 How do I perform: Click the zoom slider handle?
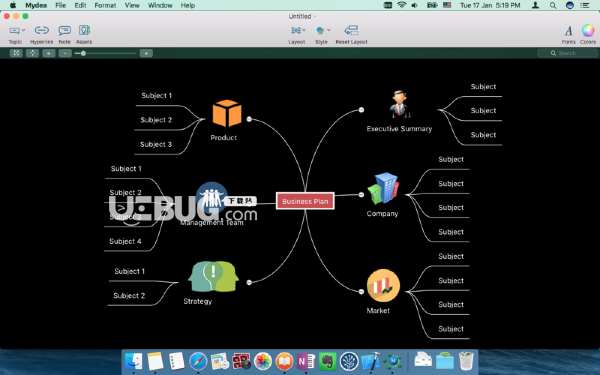coord(83,53)
